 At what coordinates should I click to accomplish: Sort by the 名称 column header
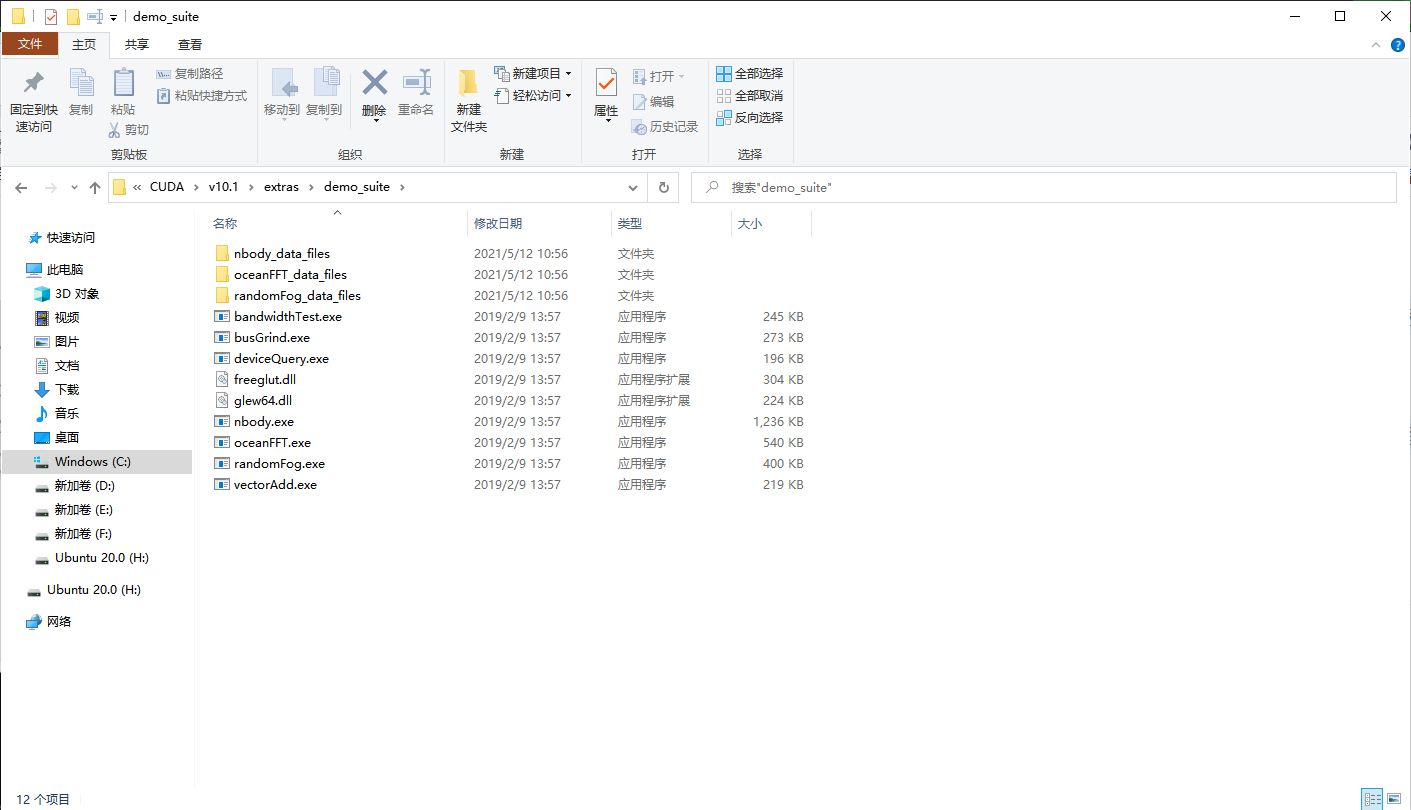pyautogui.click(x=225, y=224)
